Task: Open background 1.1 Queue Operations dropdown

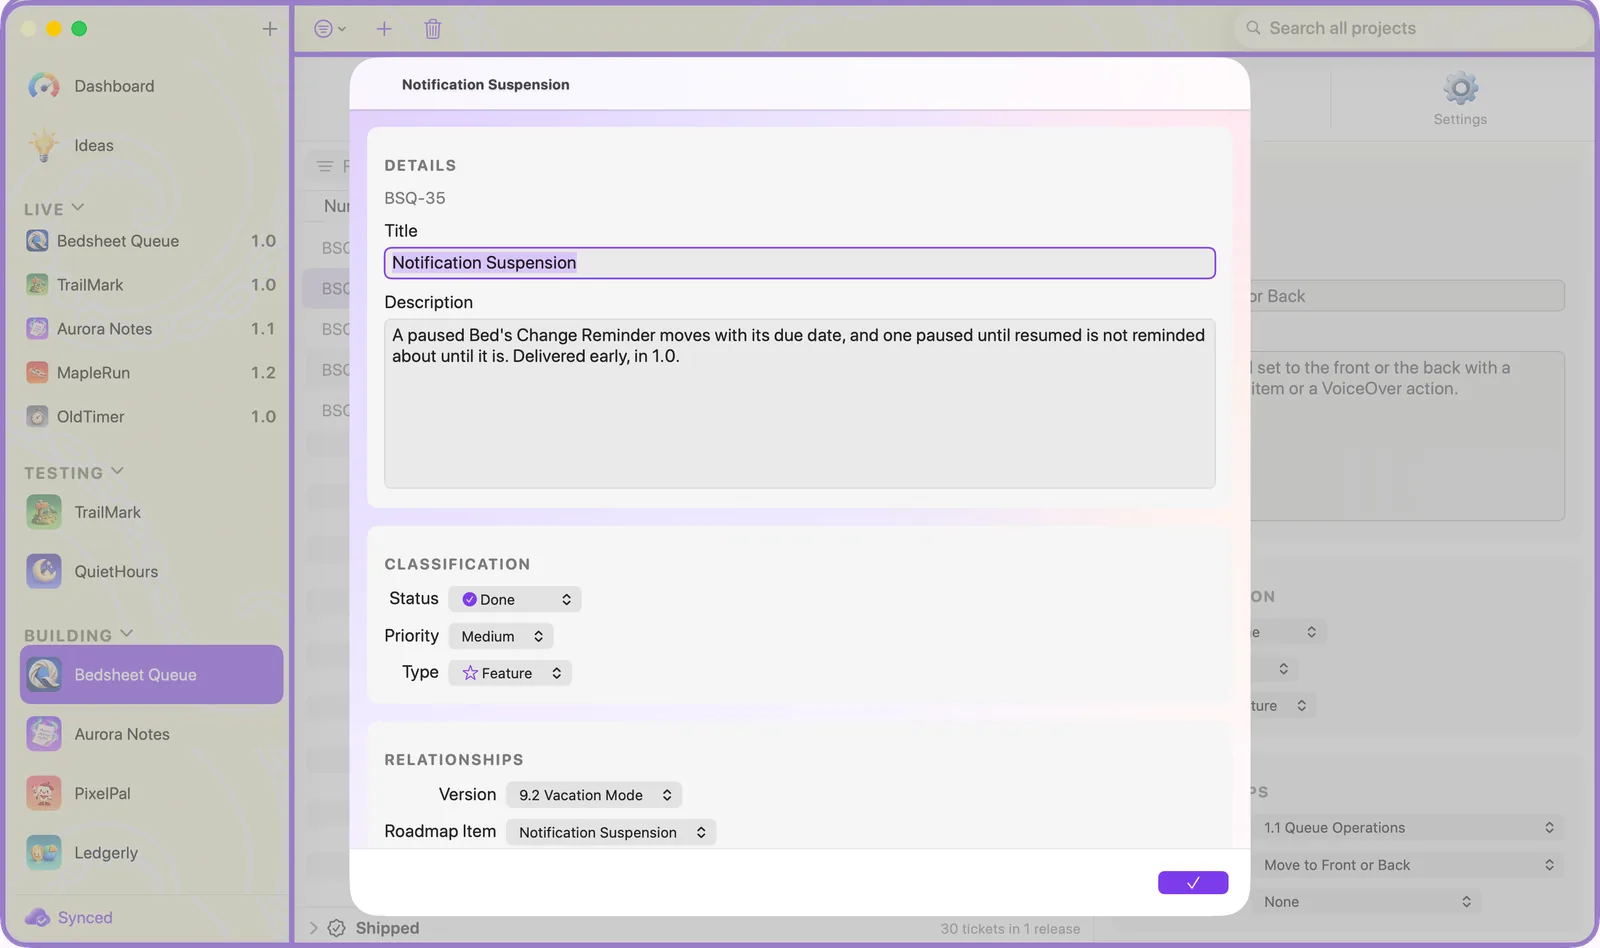Action: coord(1407,828)
